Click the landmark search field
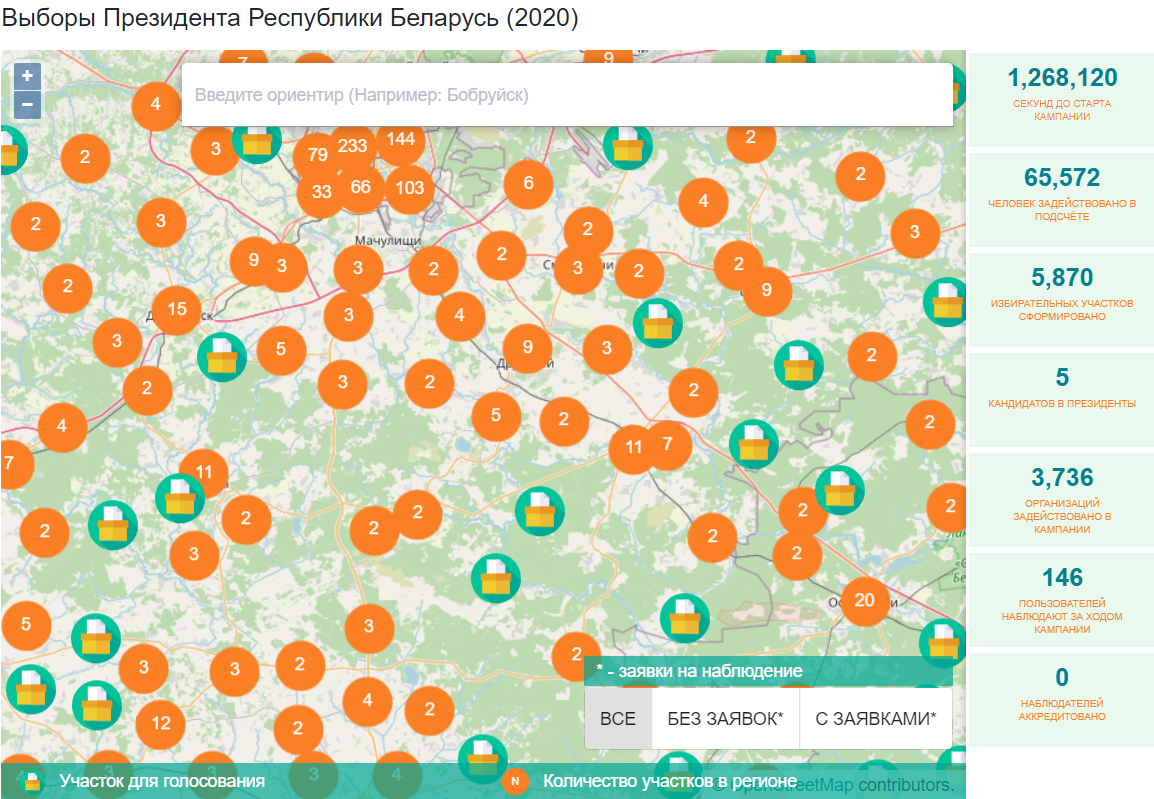The width and height of the screenshot is (1154, 799). (566, 96)
